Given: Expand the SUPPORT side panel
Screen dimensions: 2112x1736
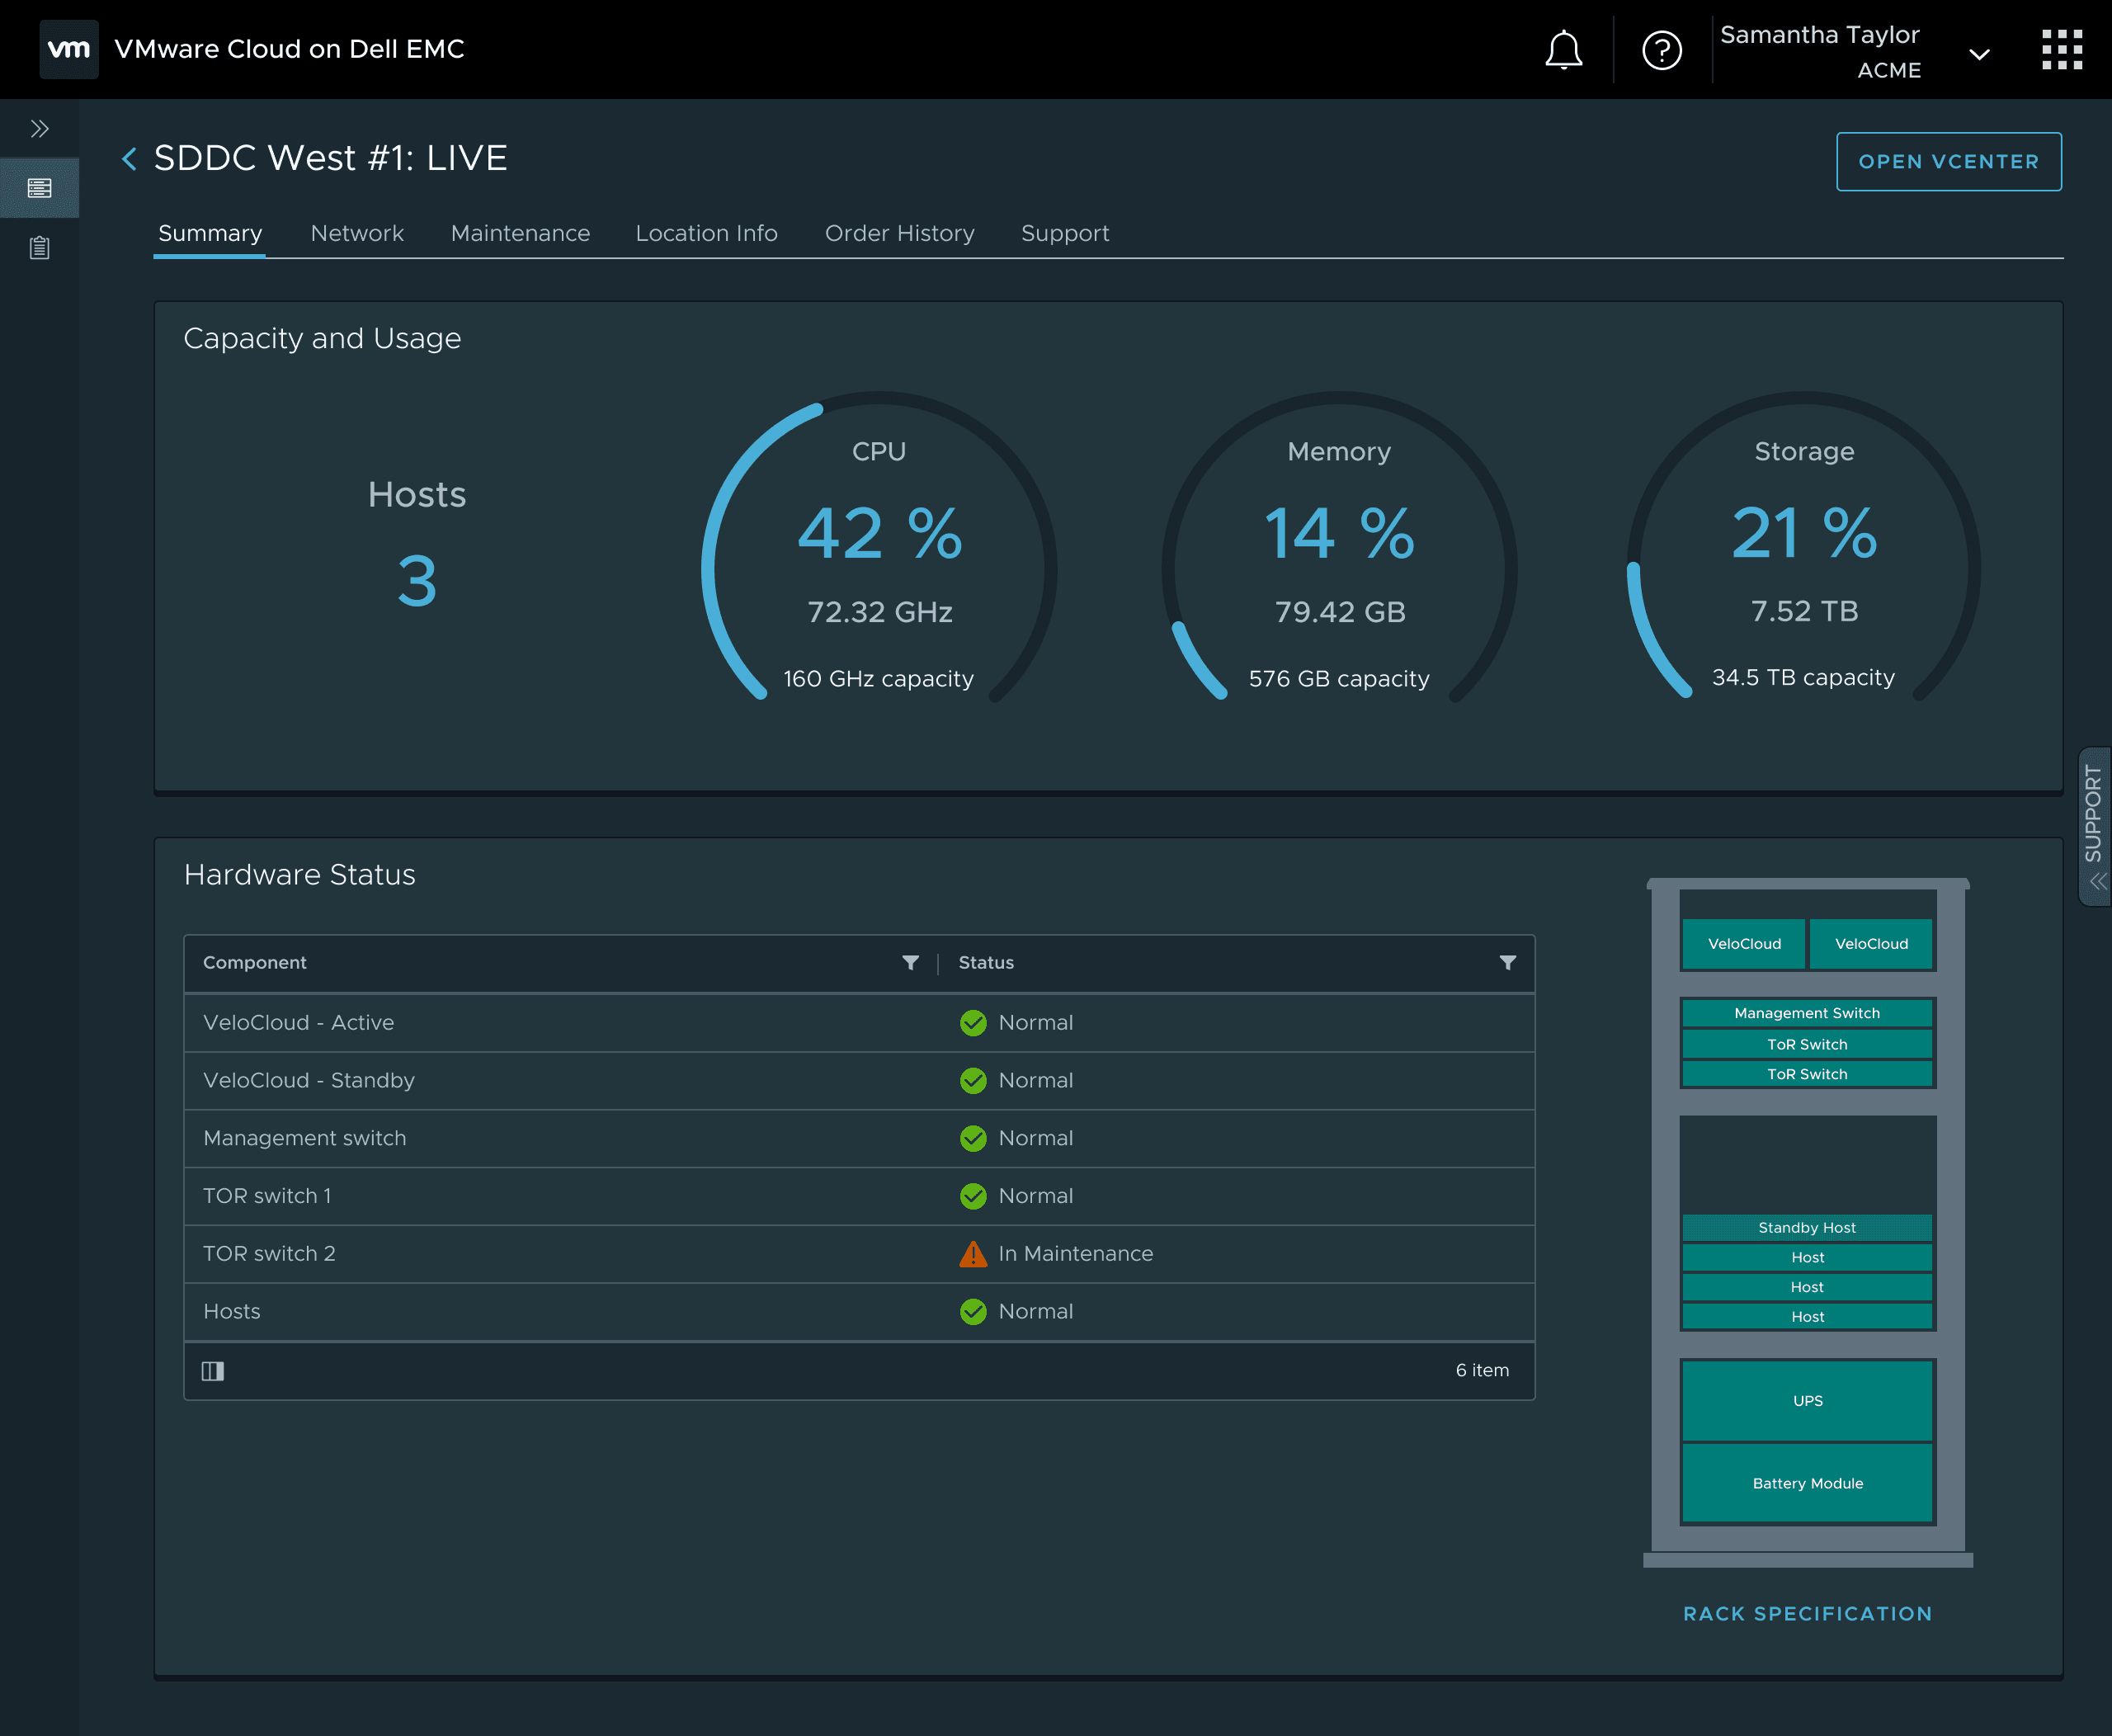Looking at the screenshot, I should pos(2094,826).
